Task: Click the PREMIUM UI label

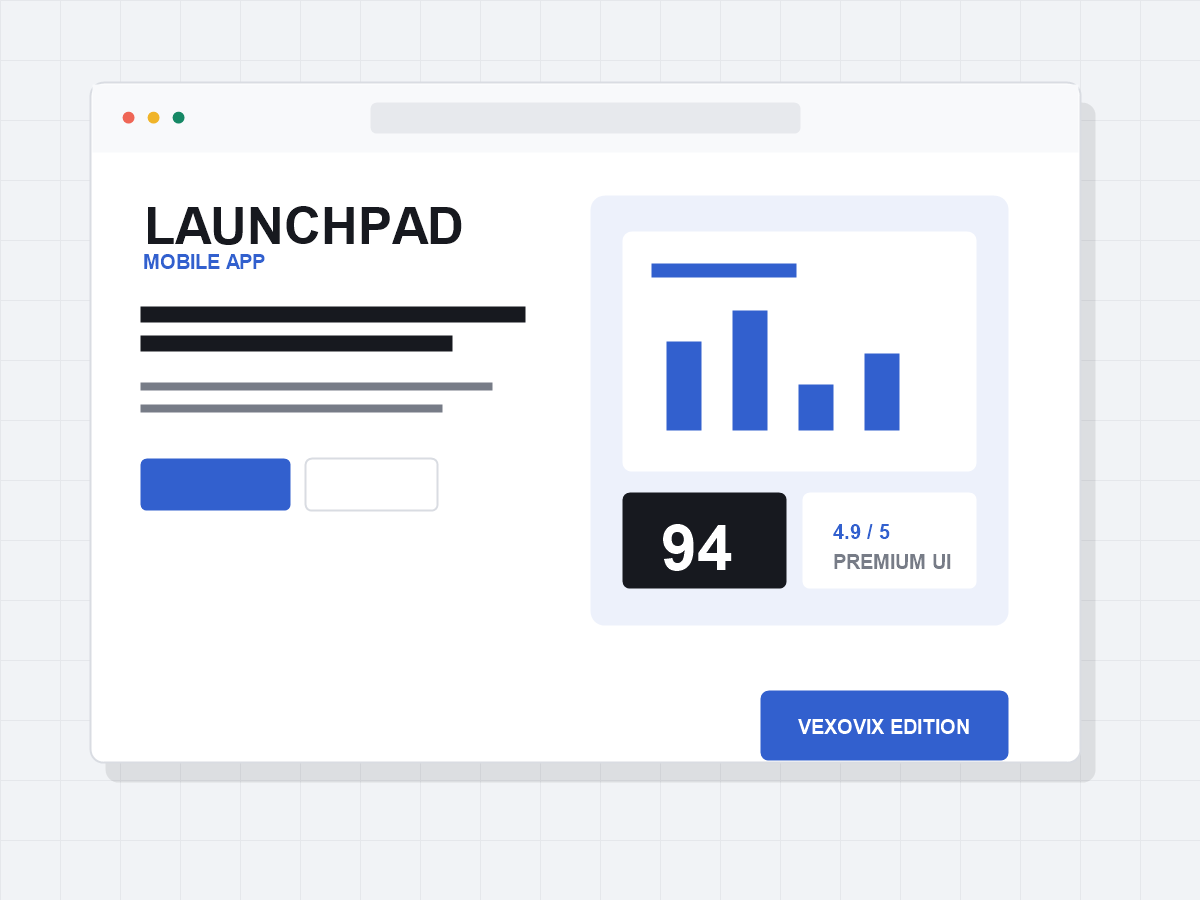Action: (891, 562)
